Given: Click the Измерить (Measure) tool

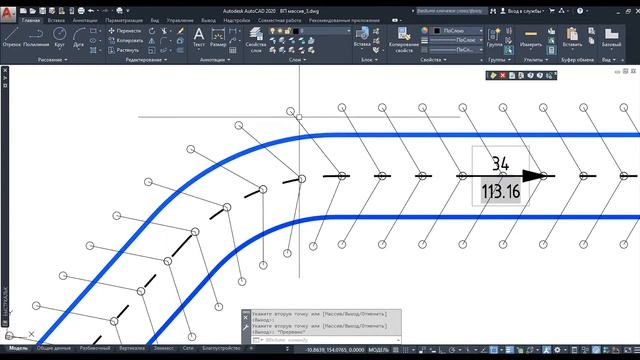Looking at the screenshot, I should 531,37.
